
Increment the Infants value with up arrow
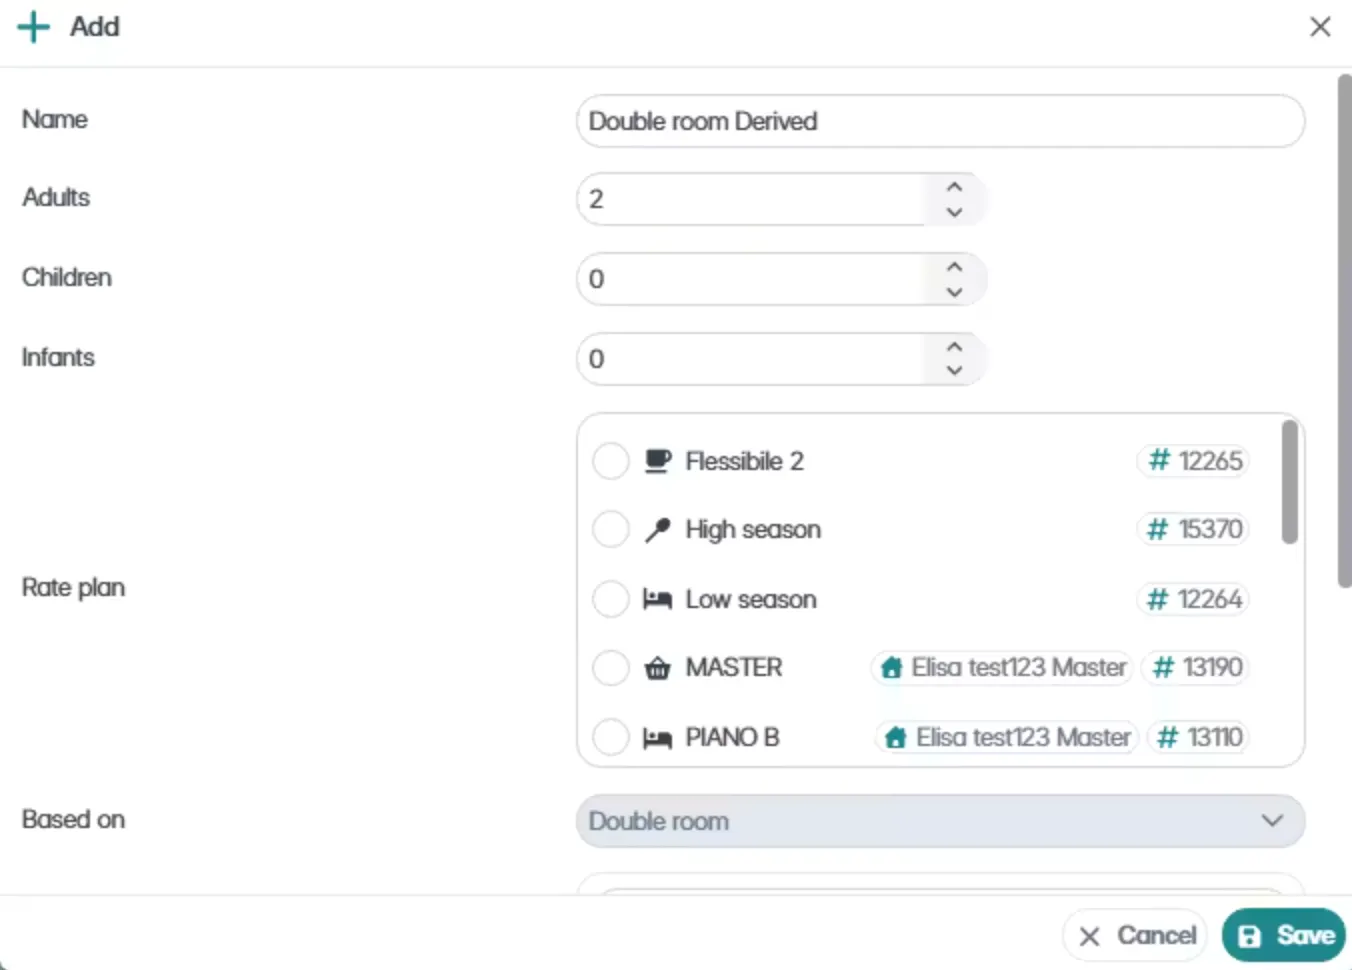(954, 347)
